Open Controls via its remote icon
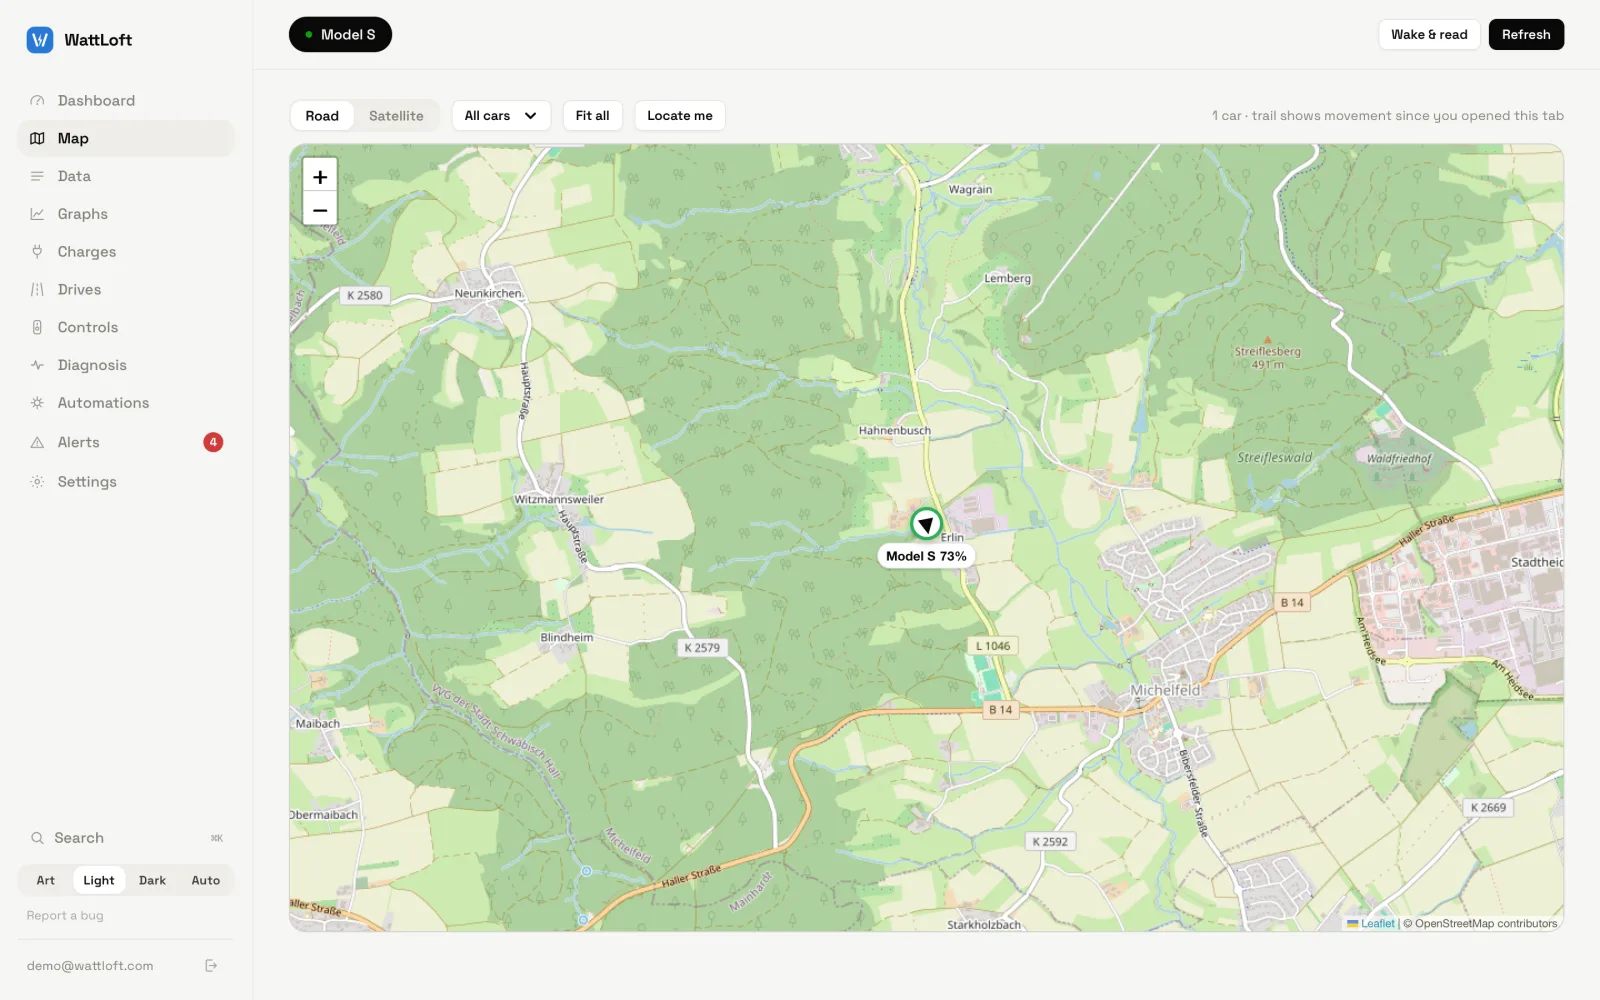 (x=37, y=327)
